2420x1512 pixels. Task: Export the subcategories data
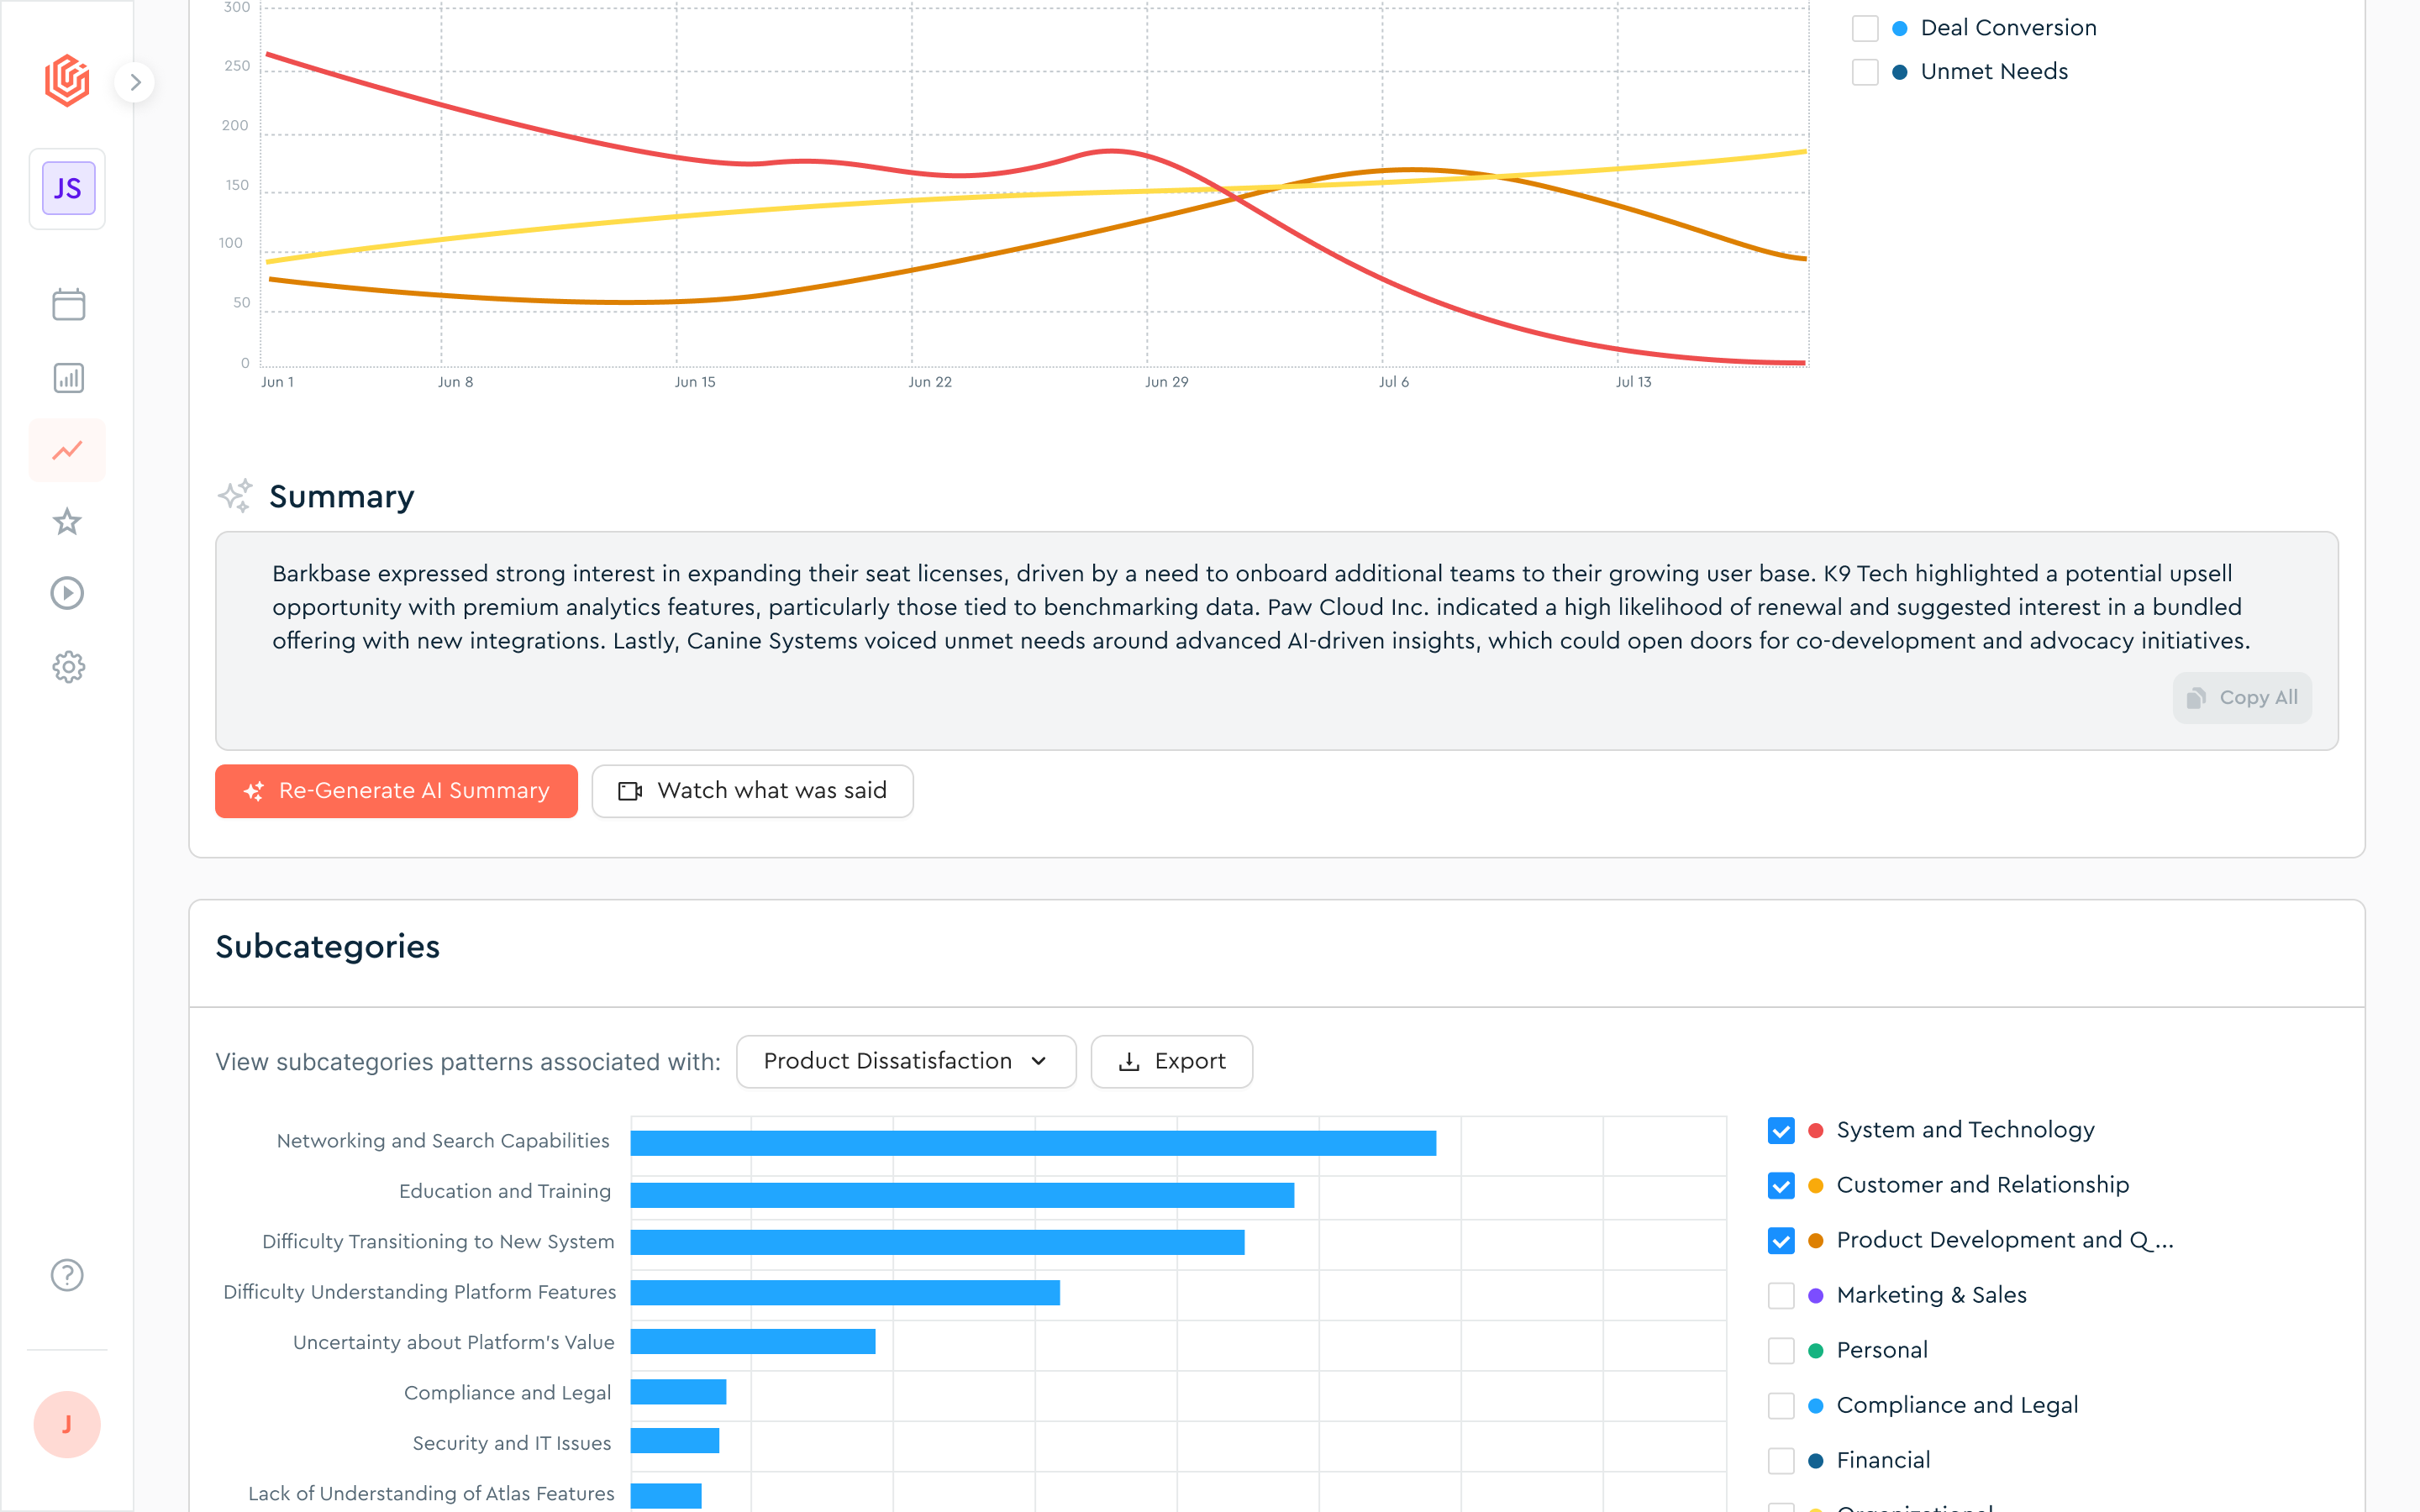coord(1171,1061)
